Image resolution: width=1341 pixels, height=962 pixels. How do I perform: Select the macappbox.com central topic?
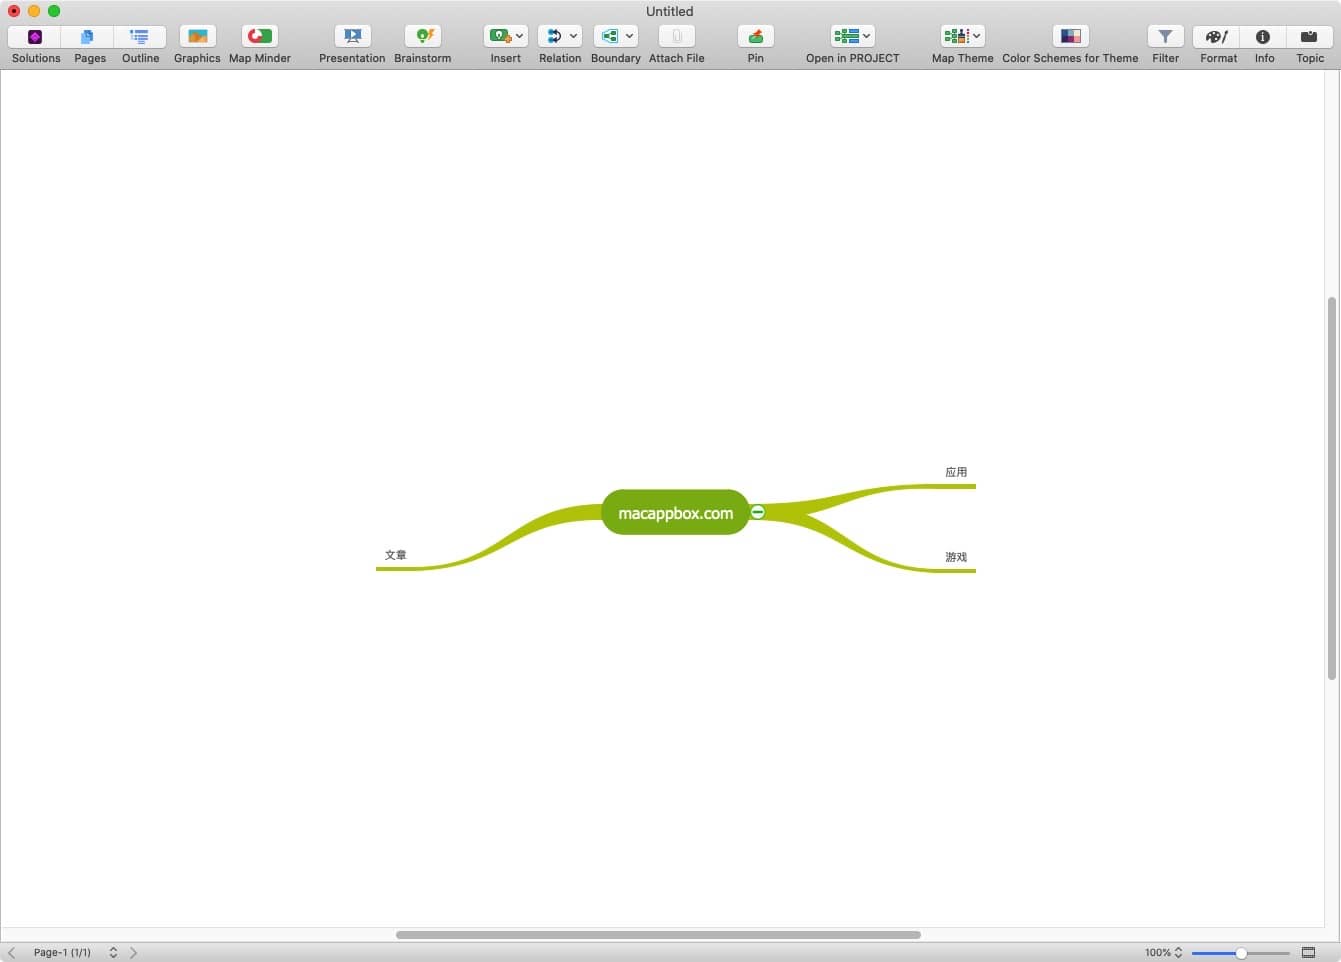coord(675,513)
